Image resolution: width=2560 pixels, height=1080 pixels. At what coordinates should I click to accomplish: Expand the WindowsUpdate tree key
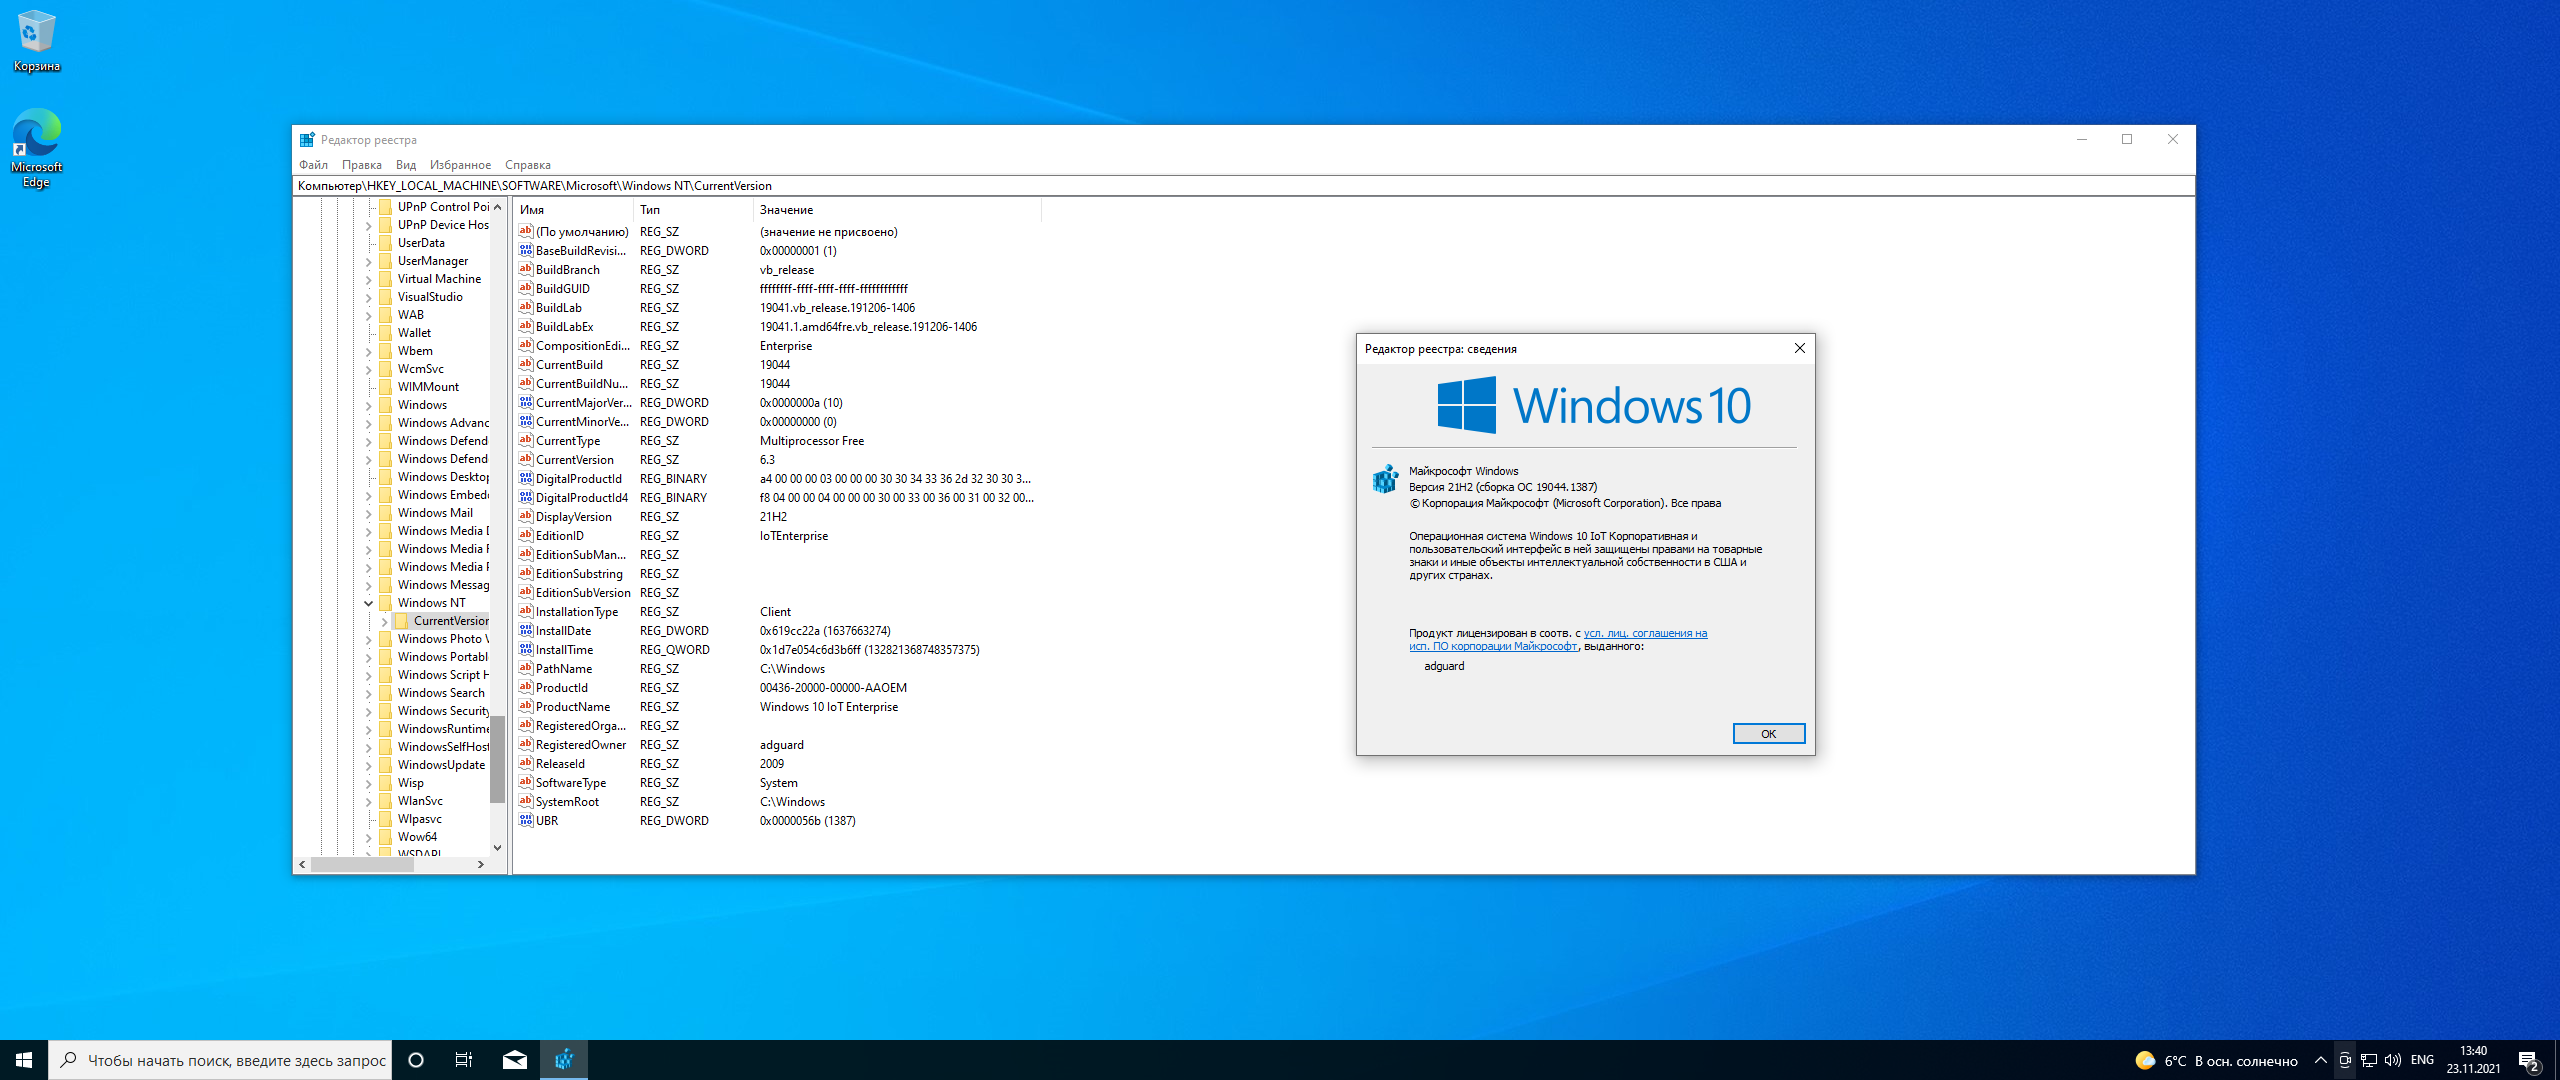[369, 765]
